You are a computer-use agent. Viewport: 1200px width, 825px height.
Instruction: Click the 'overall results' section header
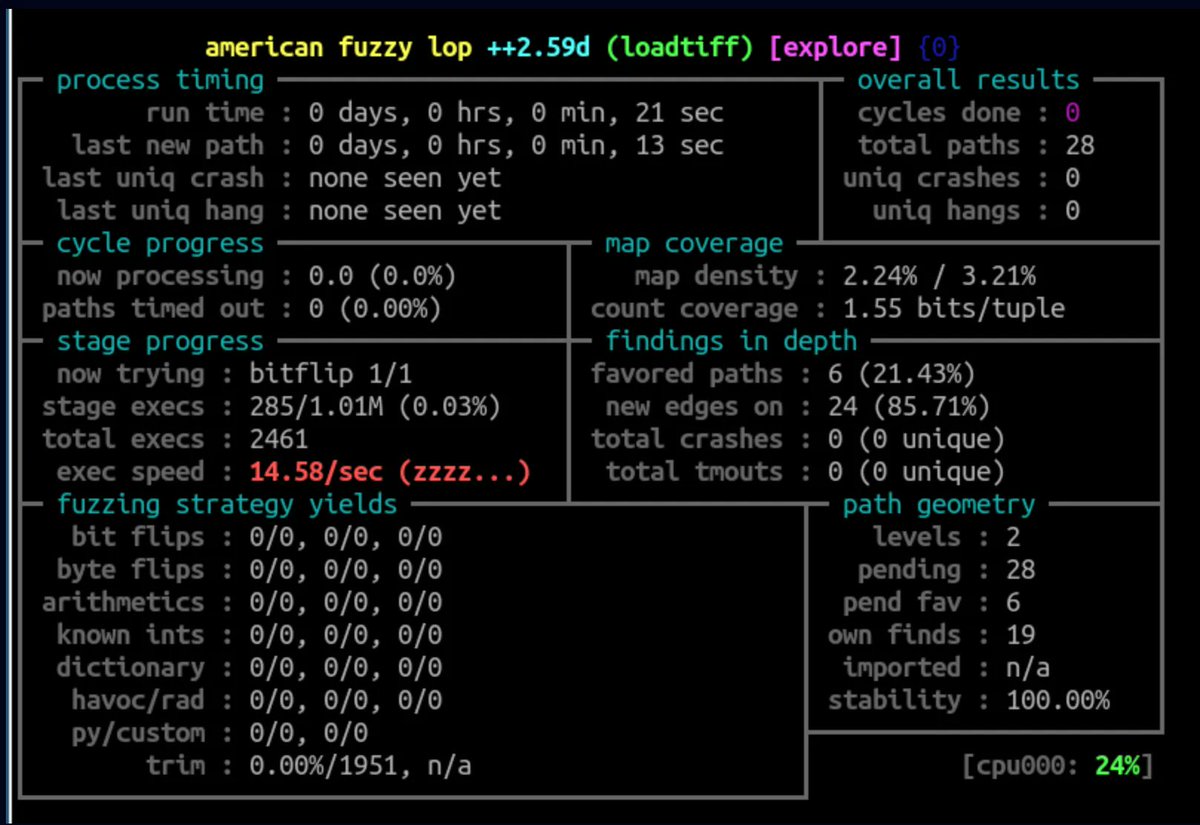pyautogui.click(x=969, y=80)
